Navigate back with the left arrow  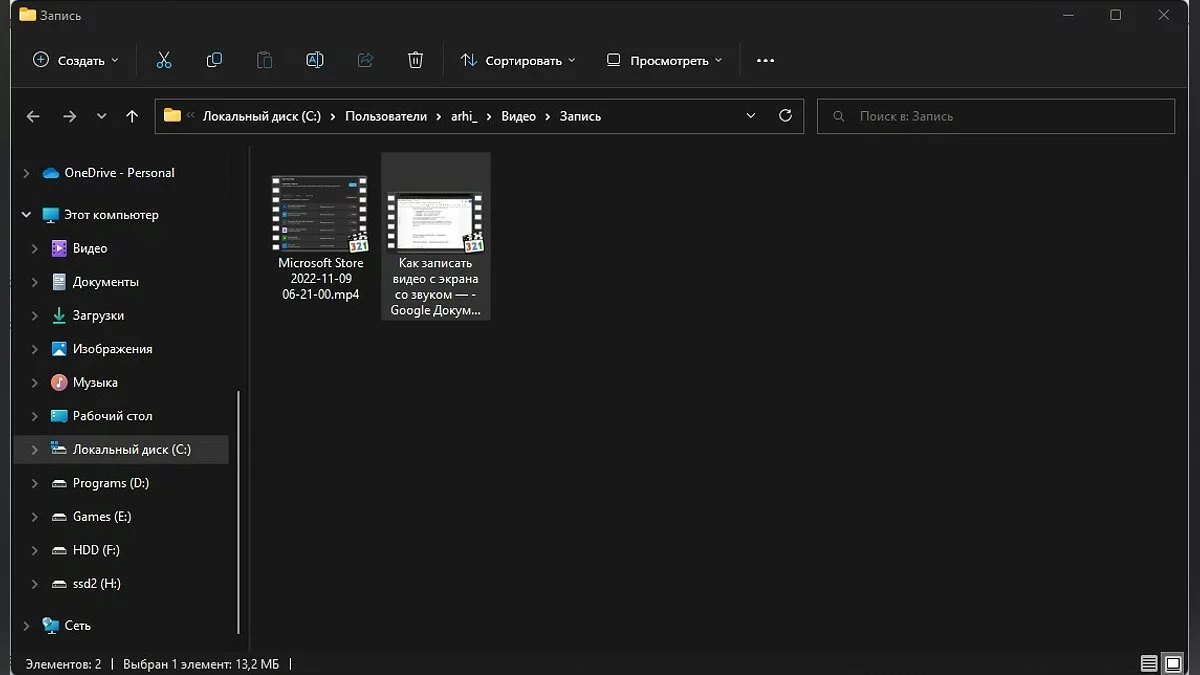click(x=33, y=116)
